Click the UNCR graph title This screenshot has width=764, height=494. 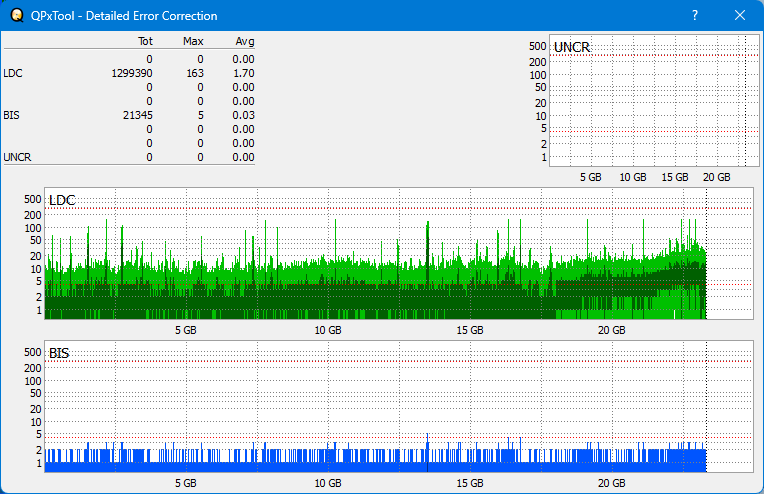pyautogui.click(x=572, y=47)
